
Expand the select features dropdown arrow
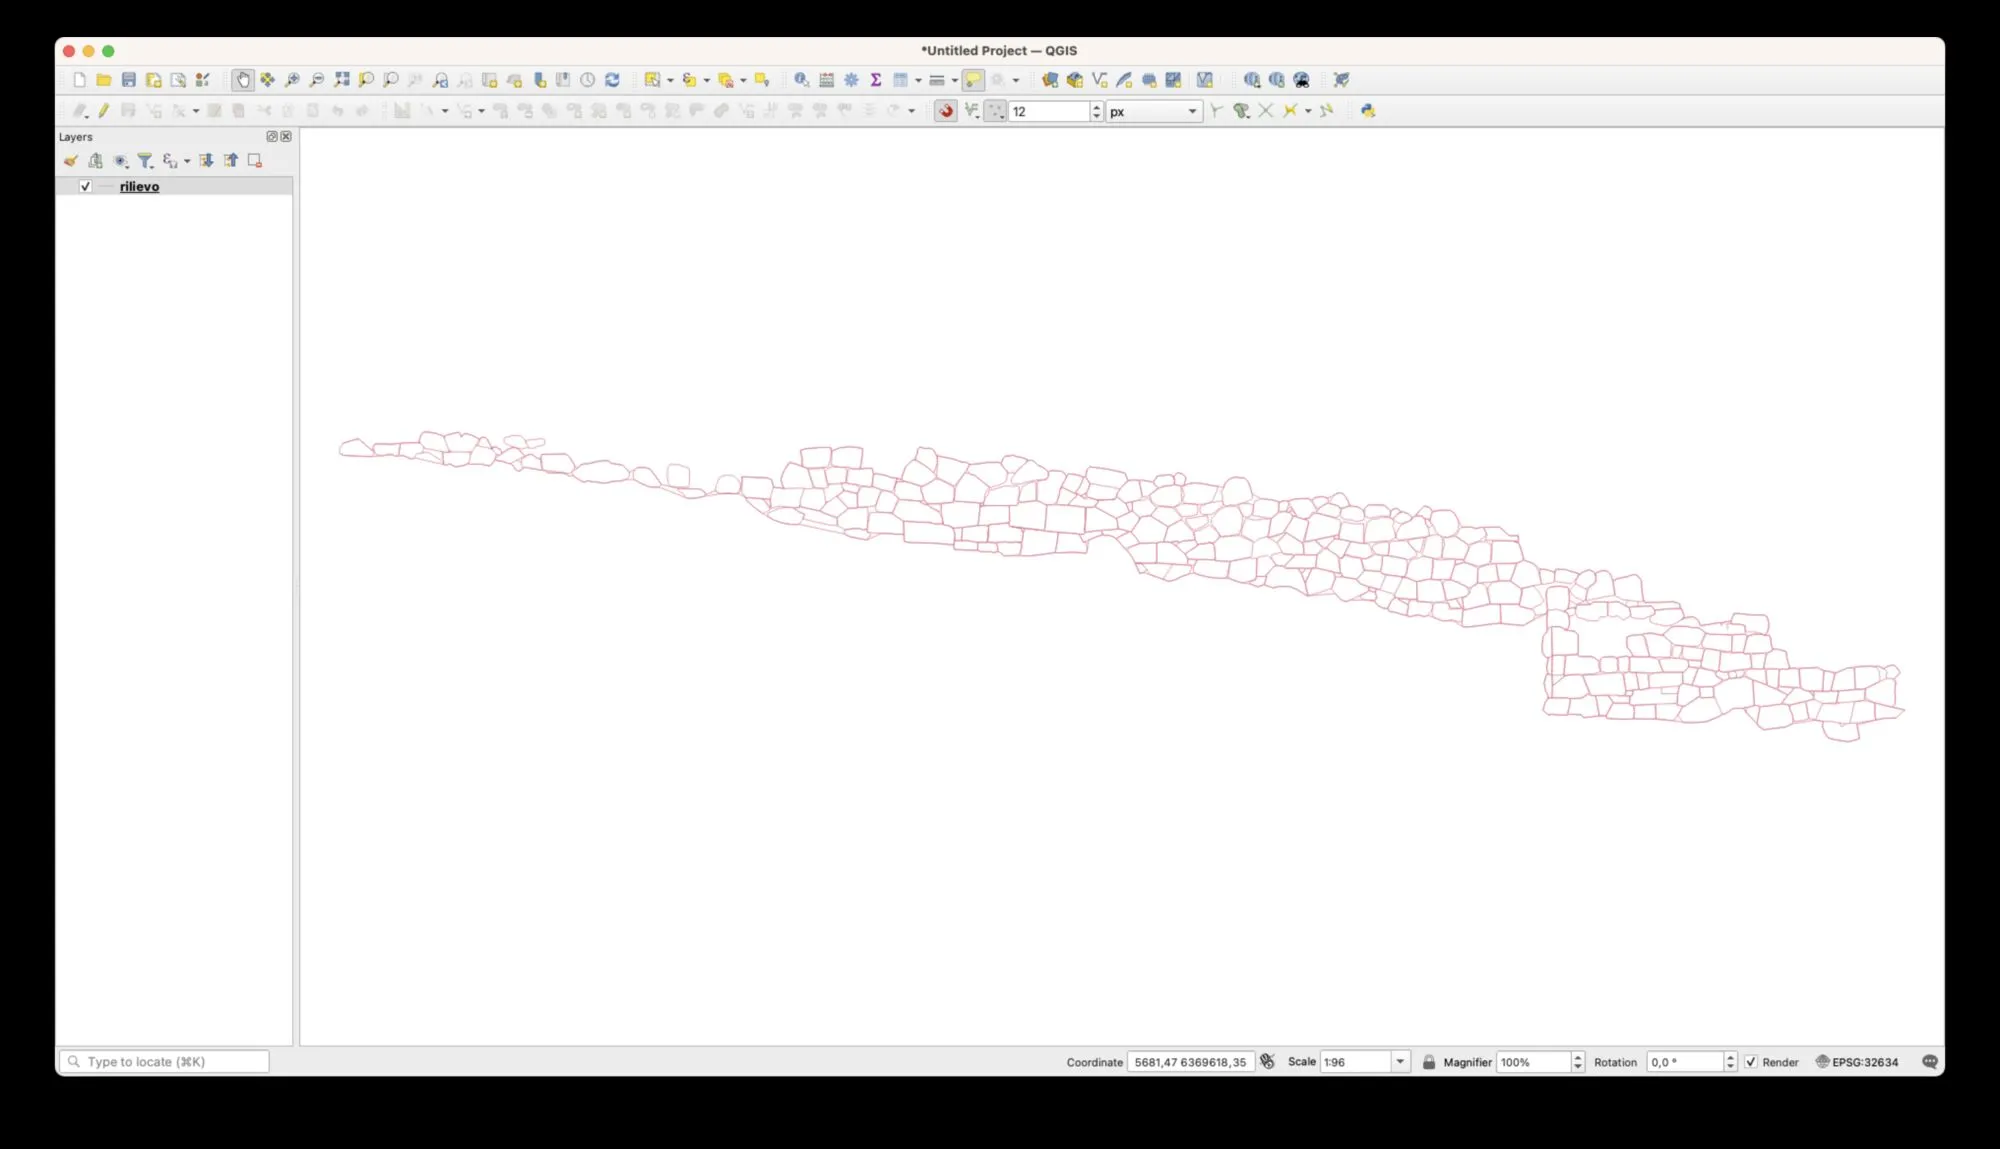click(x=670, y=80)
